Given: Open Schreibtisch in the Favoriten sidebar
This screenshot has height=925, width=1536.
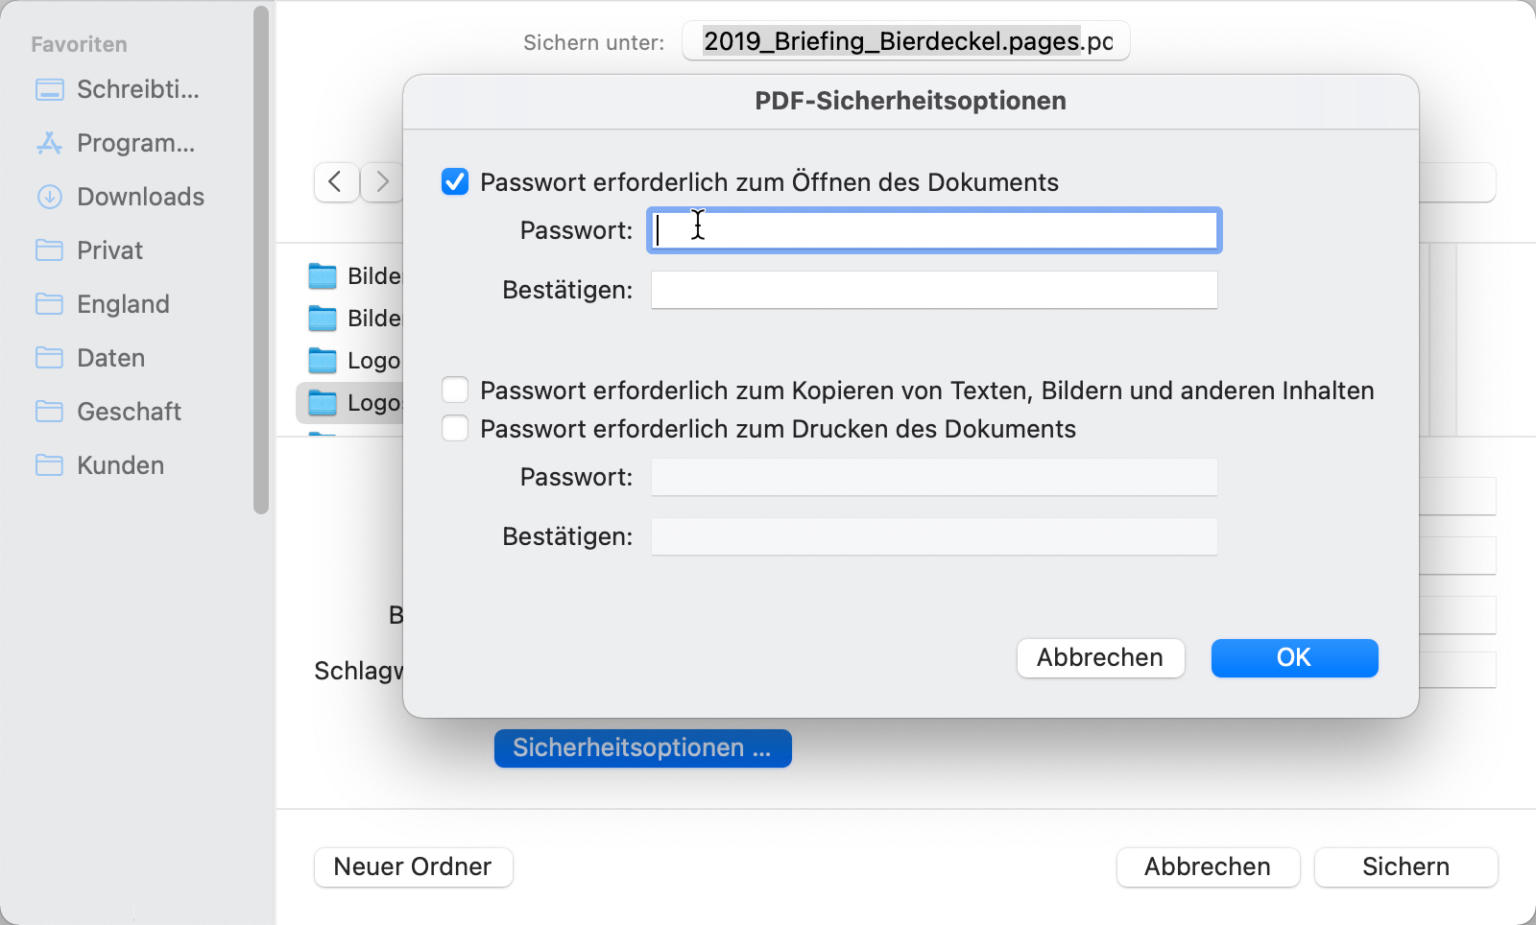Looking at the screenshot, I should [x=118, y=90].
